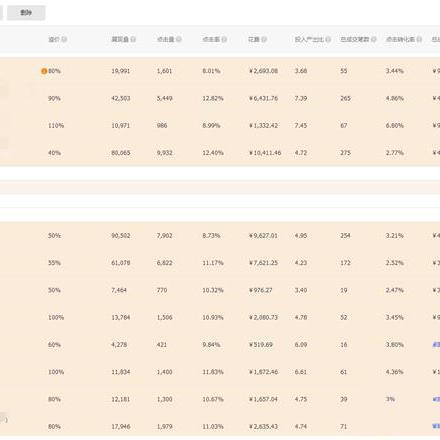The width and height of the screenshot is (440, 440).
Task: Select clicks value 770
Action: click(162, 290)
